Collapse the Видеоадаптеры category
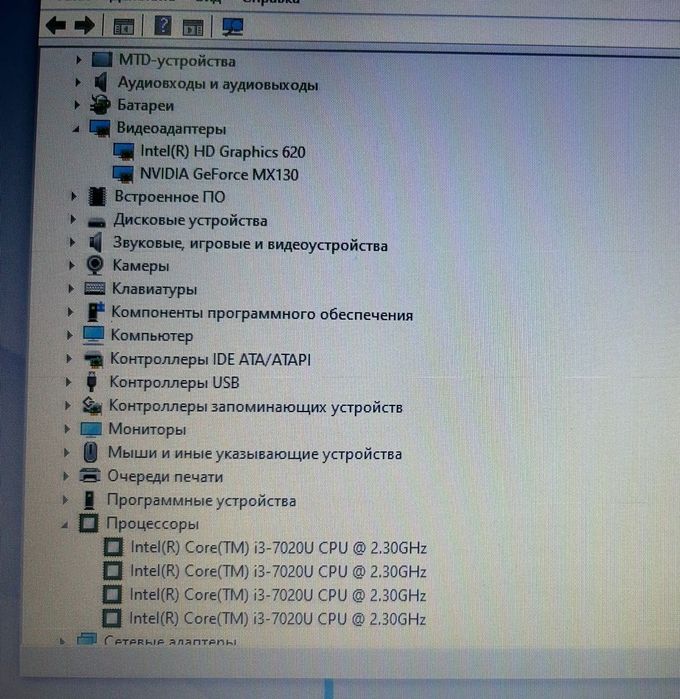The width and height of the screenshot is (680, 699). pyautogui.click(x=76, y=129)
